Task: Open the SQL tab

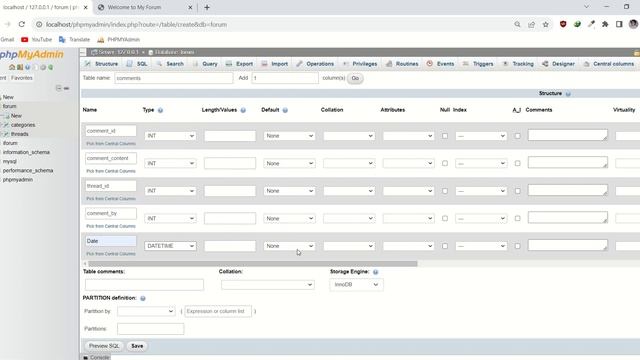Action: (x=137, y=64)
